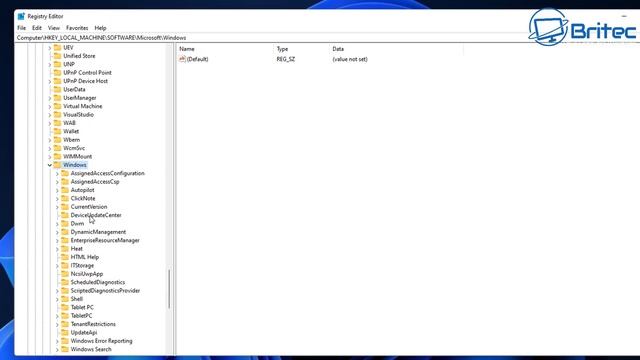
Task: Expand the Windows Error Reporting key
Action: [x=57, y=341]
